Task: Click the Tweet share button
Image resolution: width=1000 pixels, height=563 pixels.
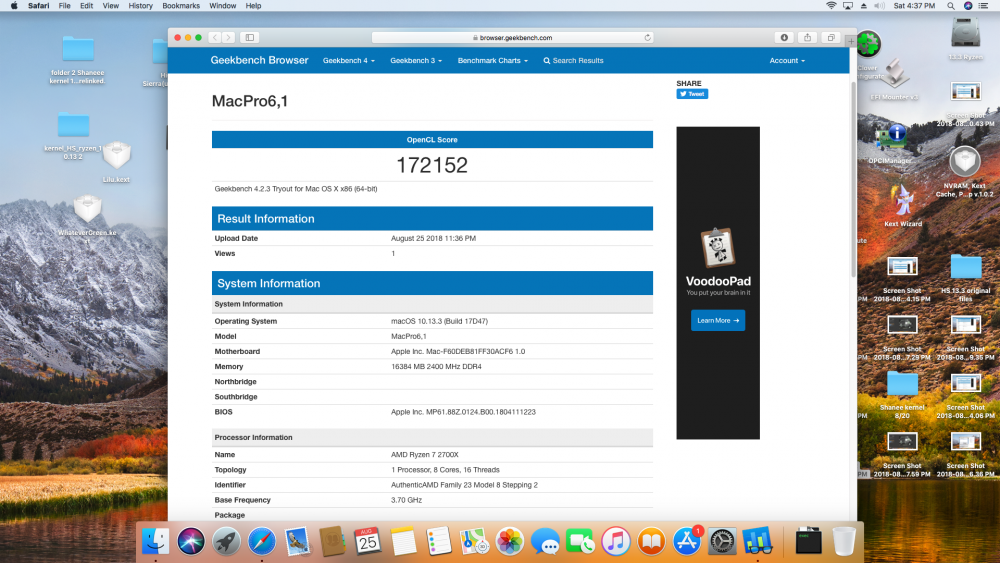Action: tap(692, 94)
